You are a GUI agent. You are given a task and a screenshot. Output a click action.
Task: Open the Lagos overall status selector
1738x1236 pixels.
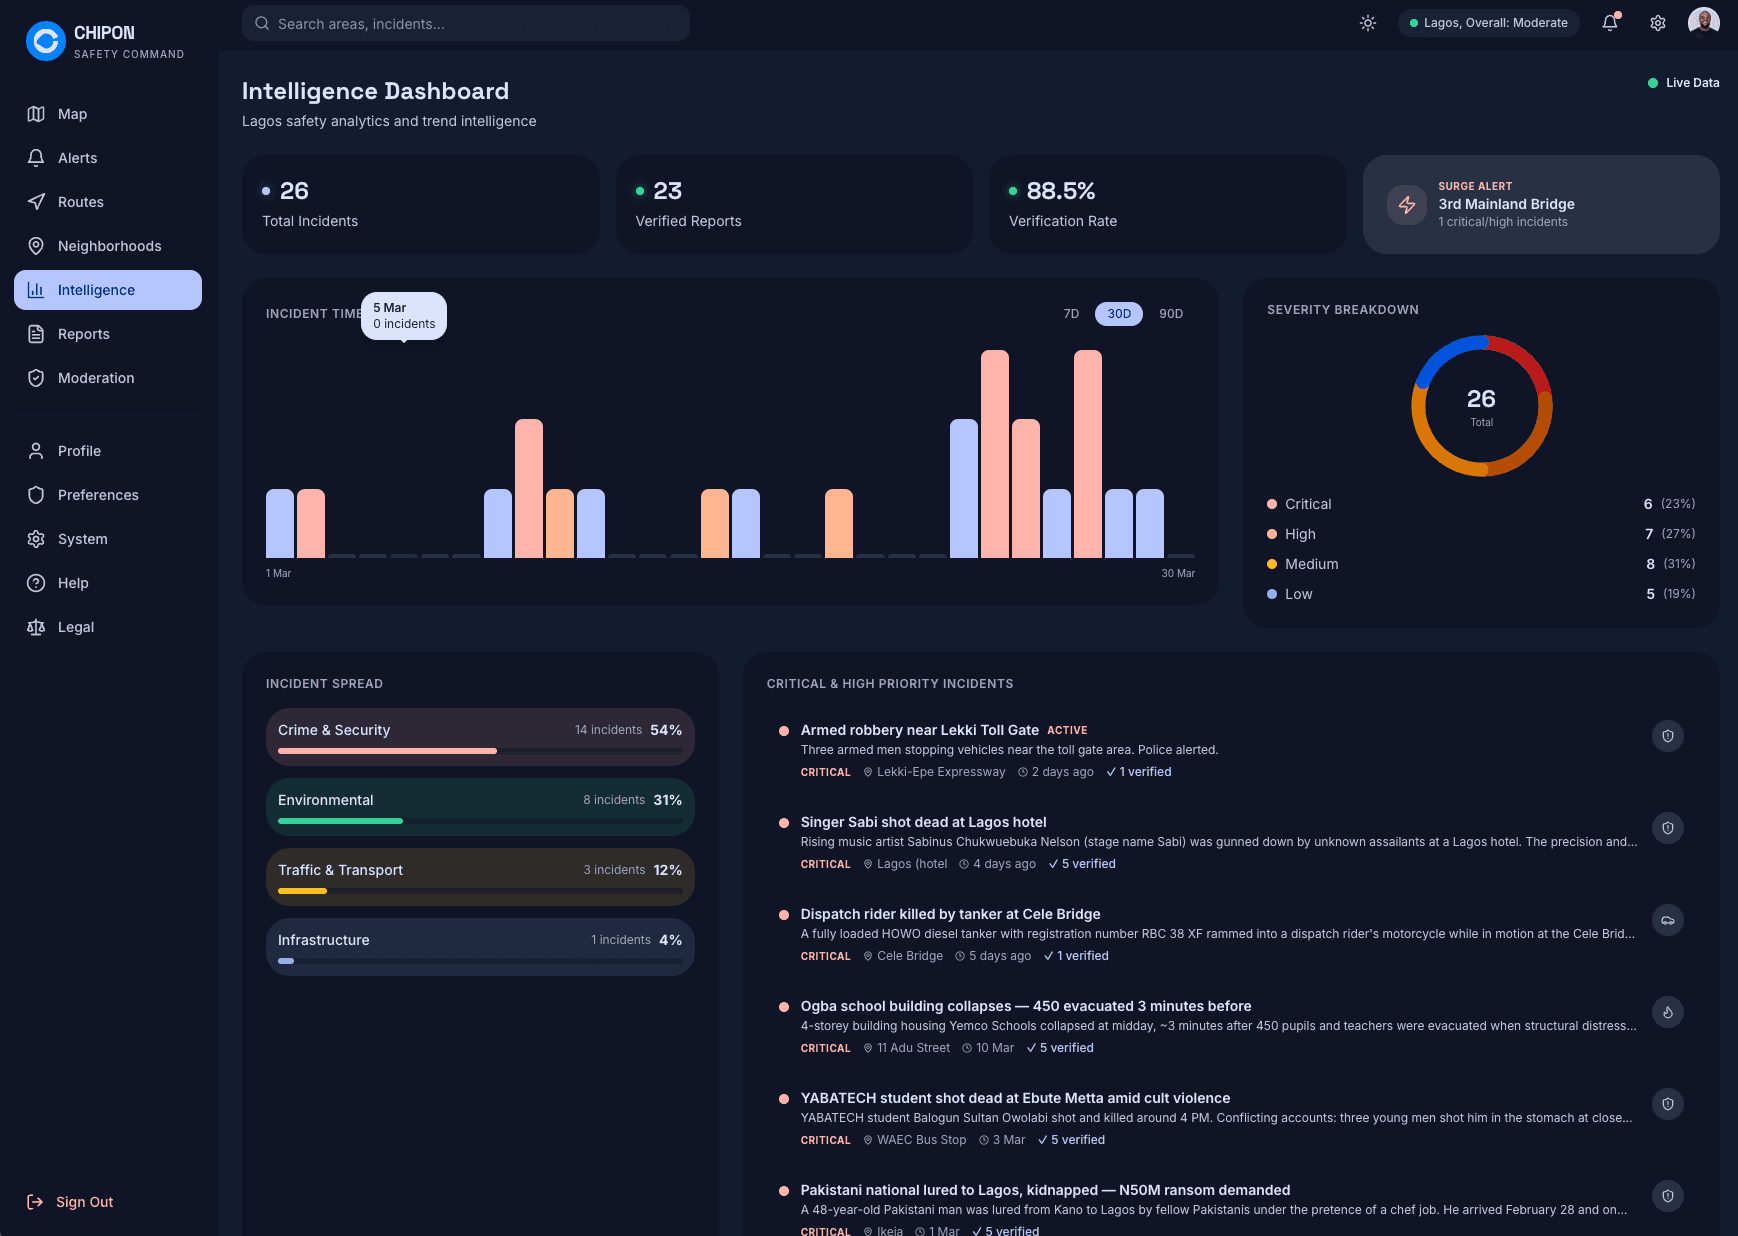tap(1487, 22)
